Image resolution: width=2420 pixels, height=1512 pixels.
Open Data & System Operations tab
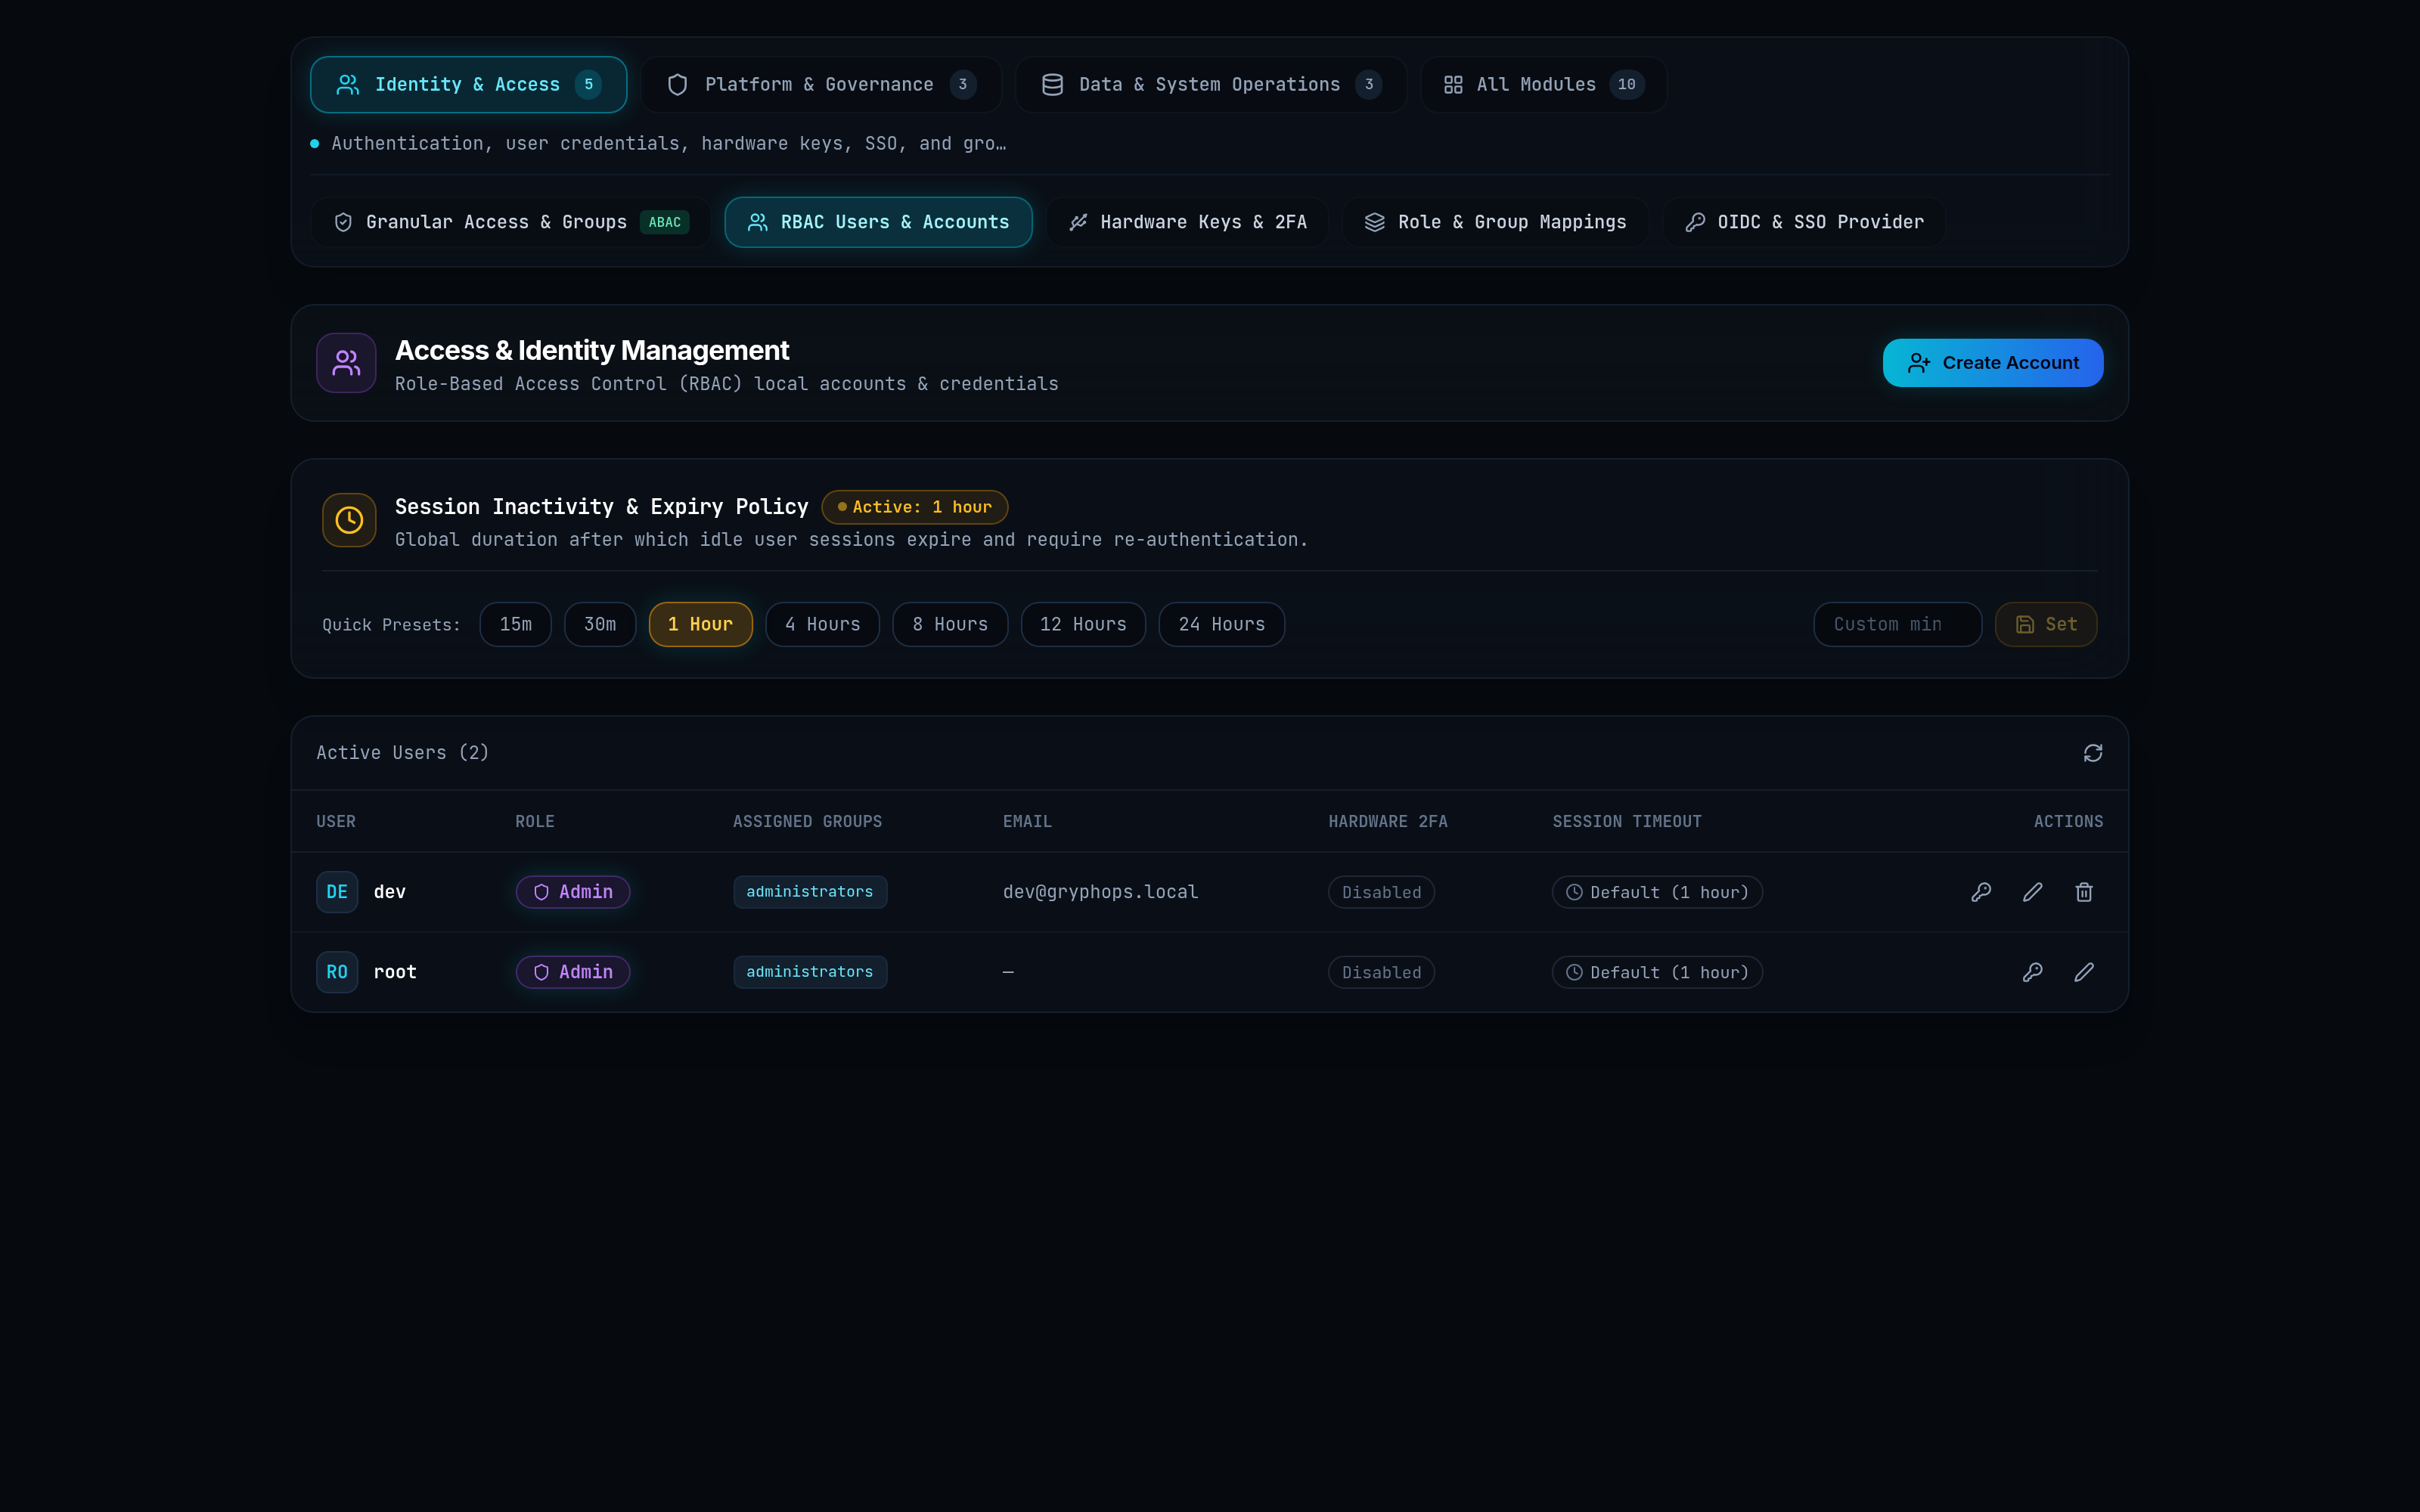click(x=1211, y=85)
